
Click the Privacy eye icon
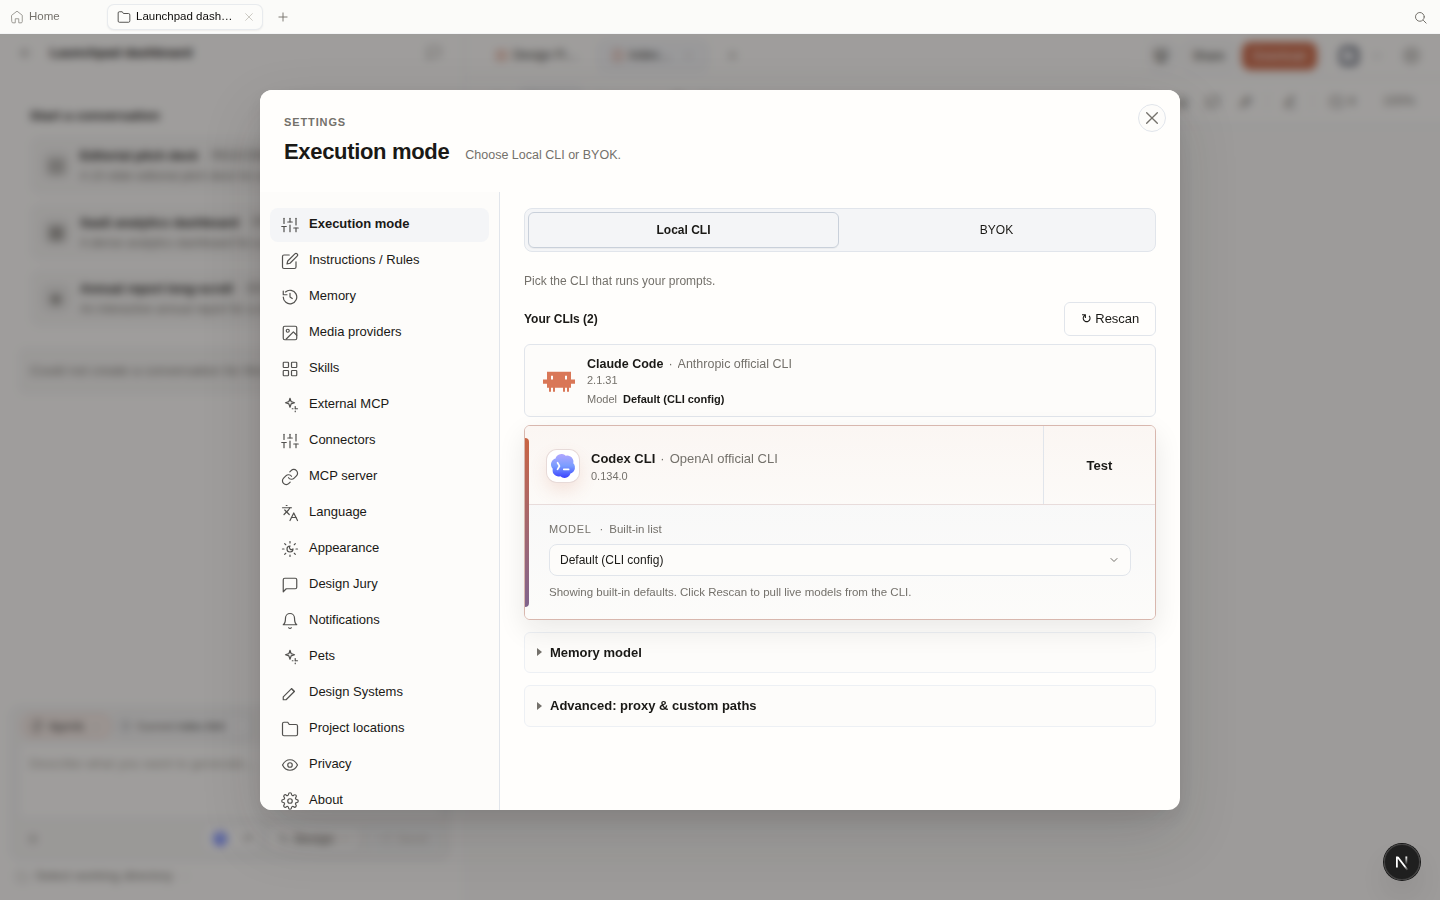coord(290,764)
